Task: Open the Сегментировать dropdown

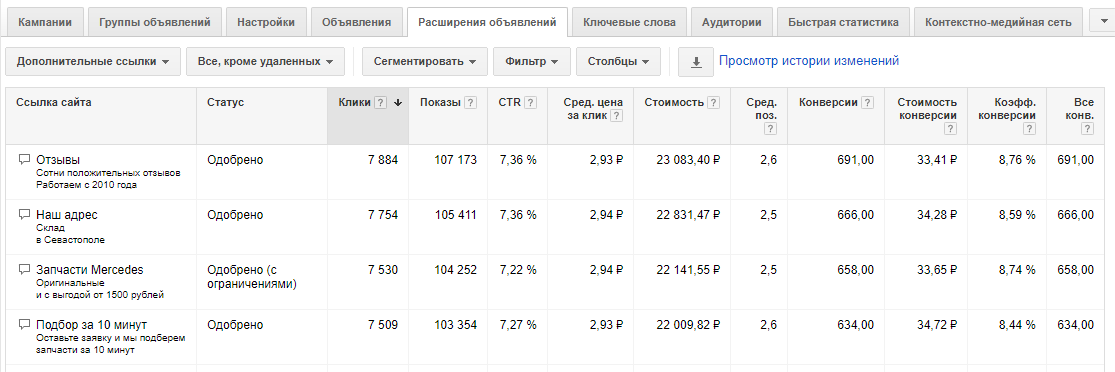Action: [x=425, y=62]
